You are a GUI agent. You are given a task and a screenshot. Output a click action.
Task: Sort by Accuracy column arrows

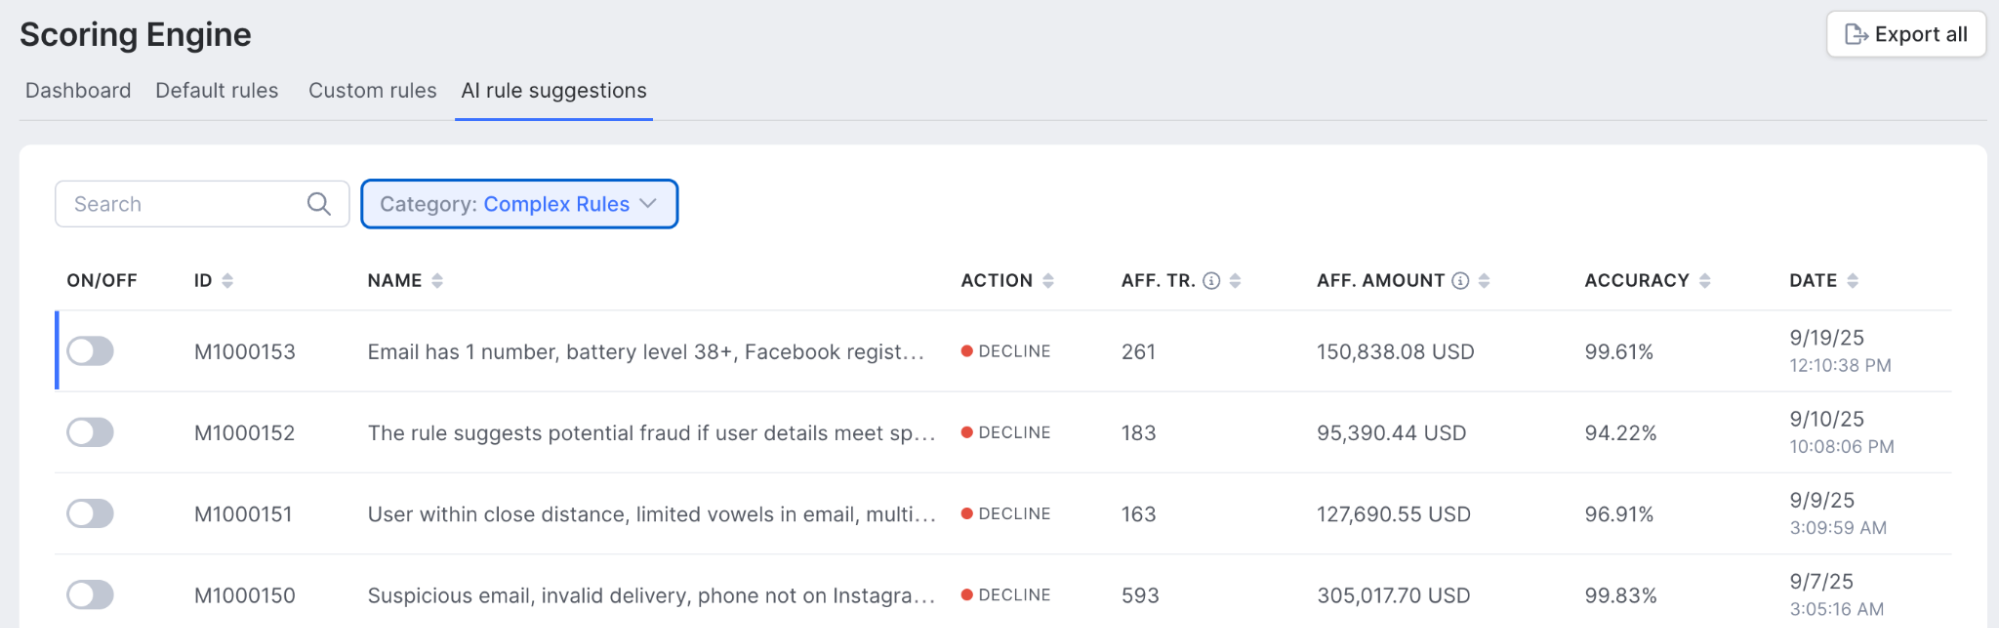(x=1705, y=281)
